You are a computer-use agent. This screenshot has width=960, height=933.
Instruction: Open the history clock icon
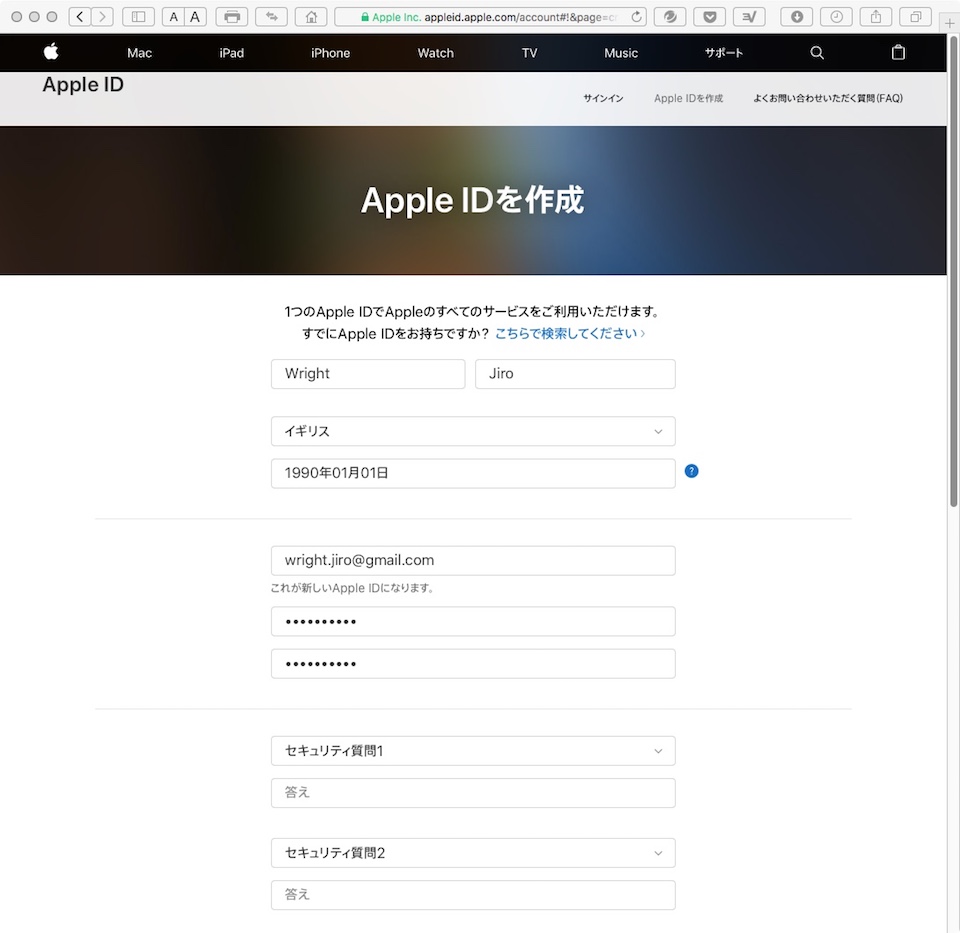coord(836,17)
